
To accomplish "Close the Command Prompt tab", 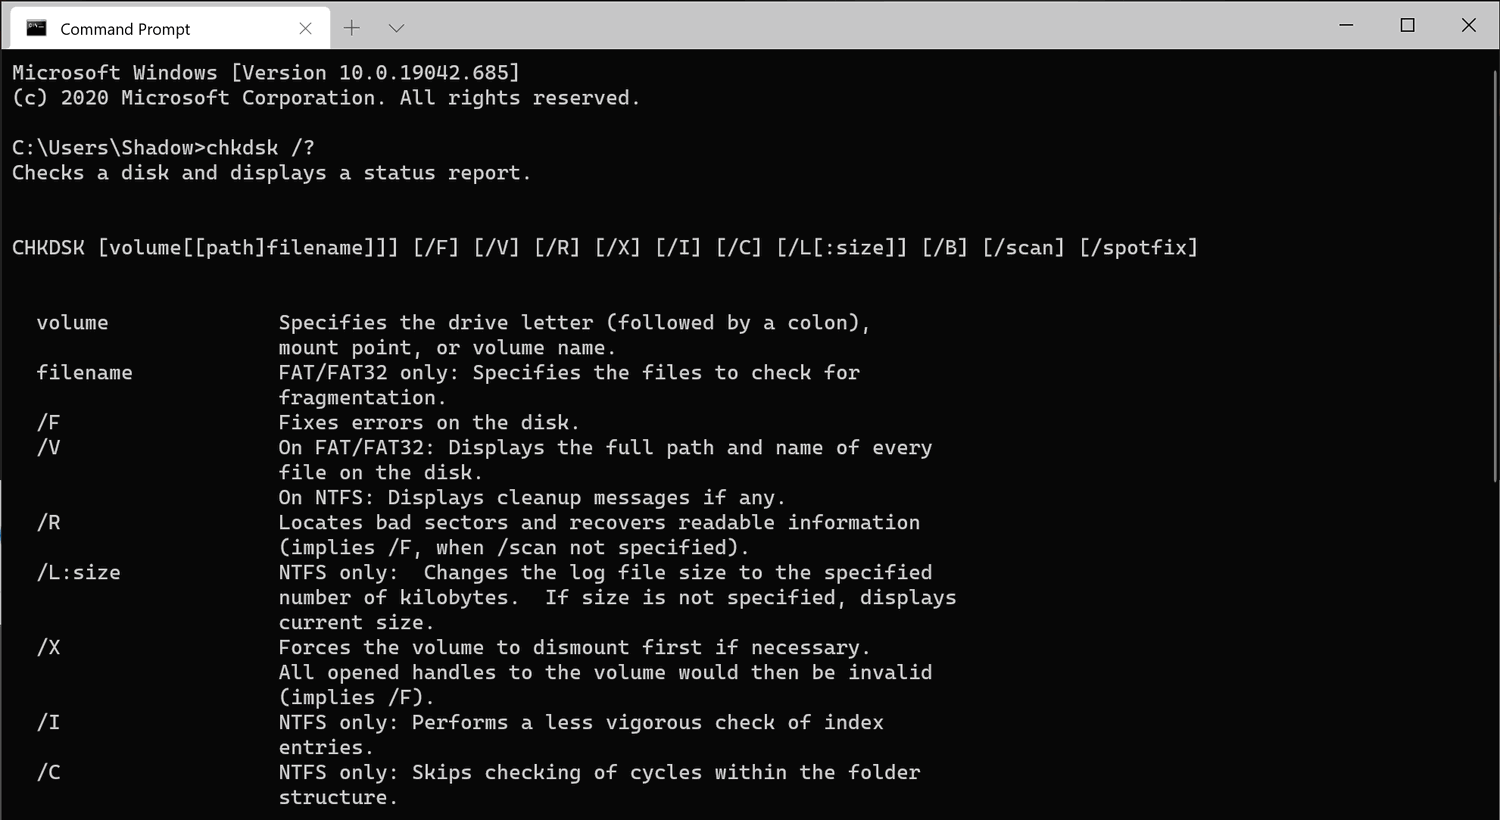I will click(306, 28).
